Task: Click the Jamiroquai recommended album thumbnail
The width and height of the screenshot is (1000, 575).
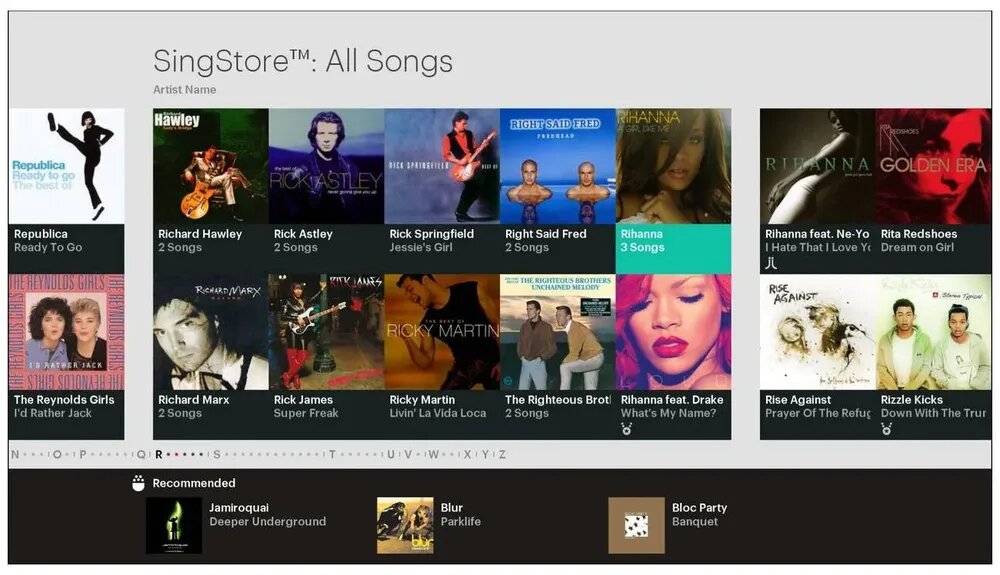Action: (174, 525)
